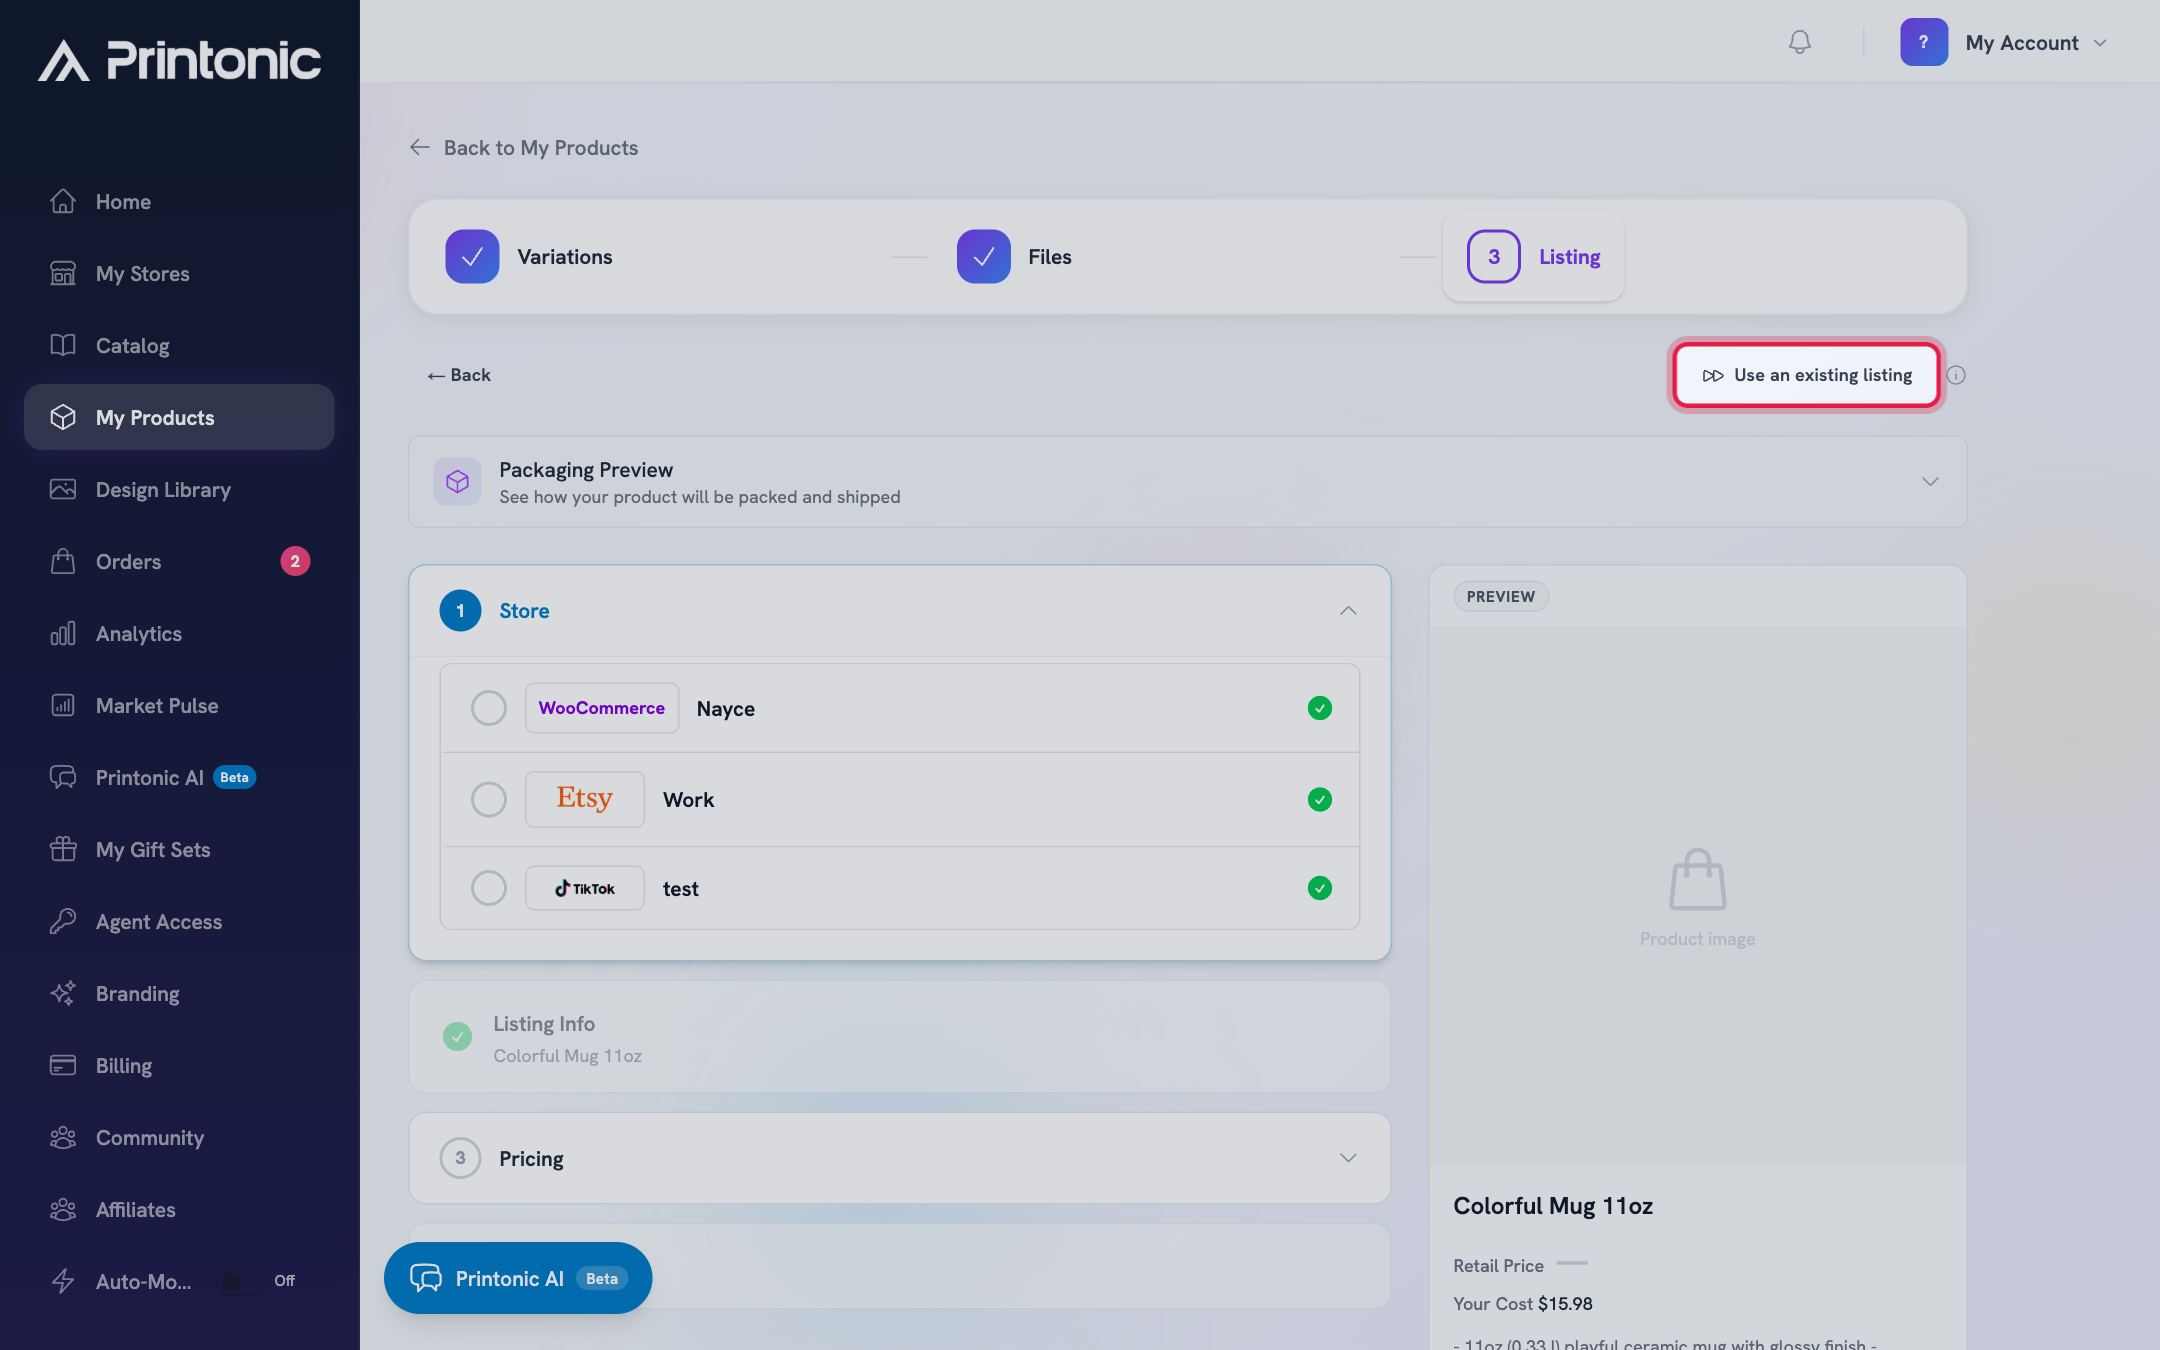This screenshot has height=1350, width=2160.
Task: Go to the Listing step tab
Action: tap(1533, 257)
